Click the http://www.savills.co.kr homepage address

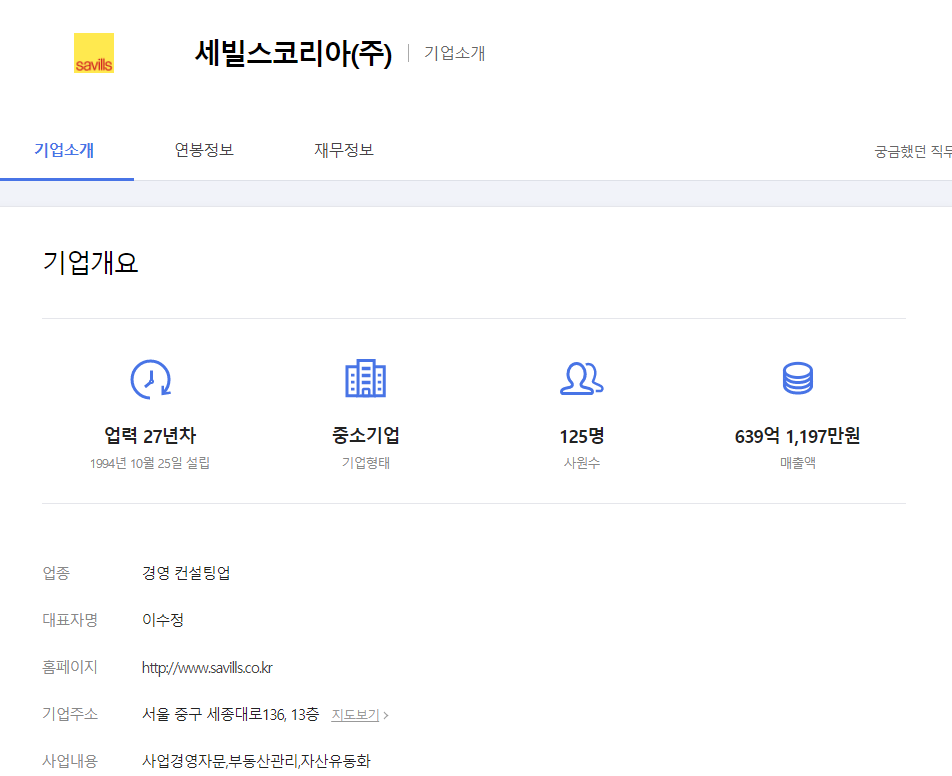[x=207, y=668]
